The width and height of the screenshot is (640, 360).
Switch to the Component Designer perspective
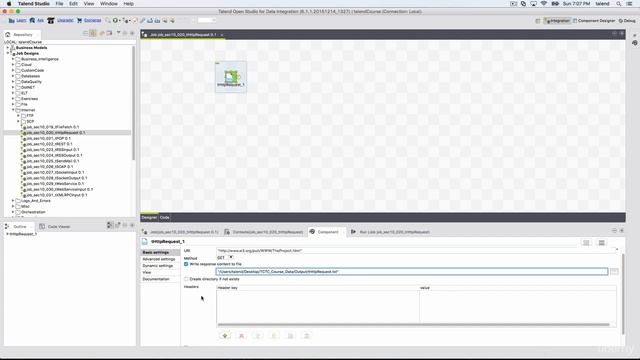point(594,20)
